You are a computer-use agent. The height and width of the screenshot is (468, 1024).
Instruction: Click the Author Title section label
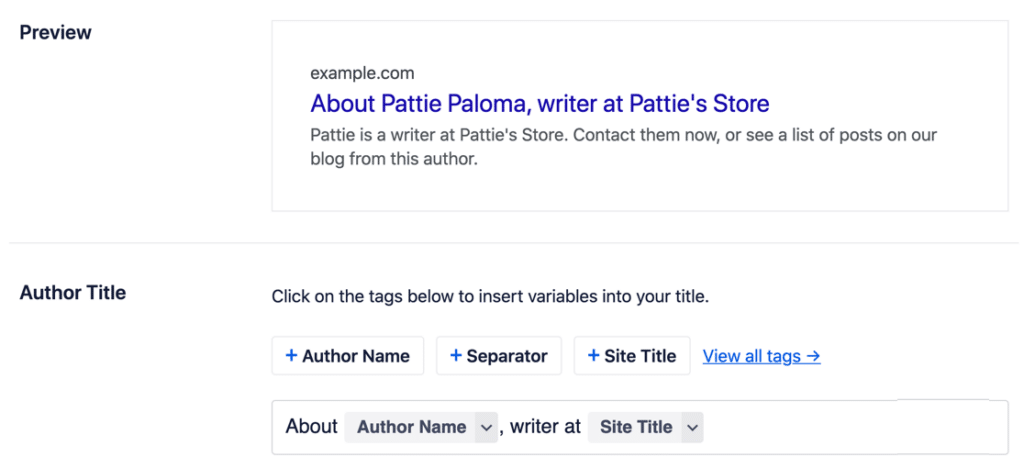(x=73, y=293)
